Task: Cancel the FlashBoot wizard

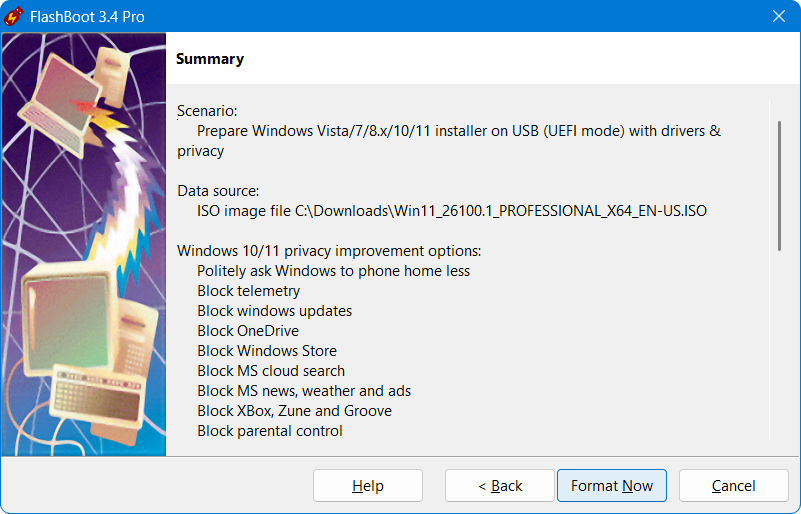Action: (x=733, y=486)
